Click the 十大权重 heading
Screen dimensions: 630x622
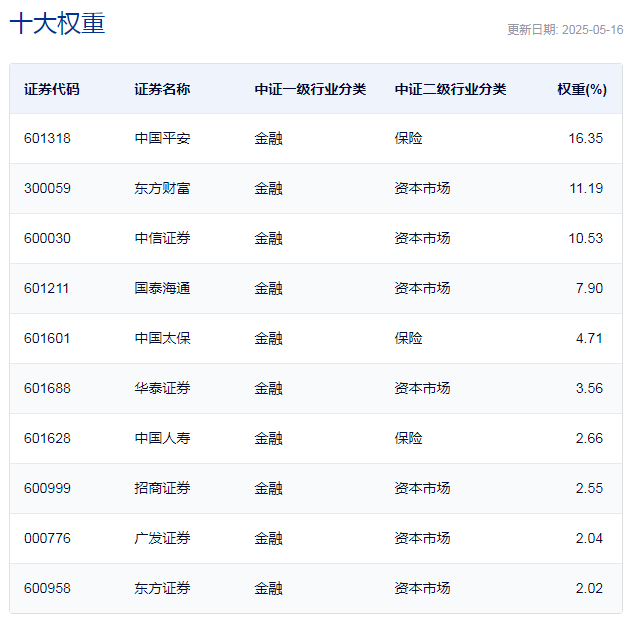tap(57, 23)
